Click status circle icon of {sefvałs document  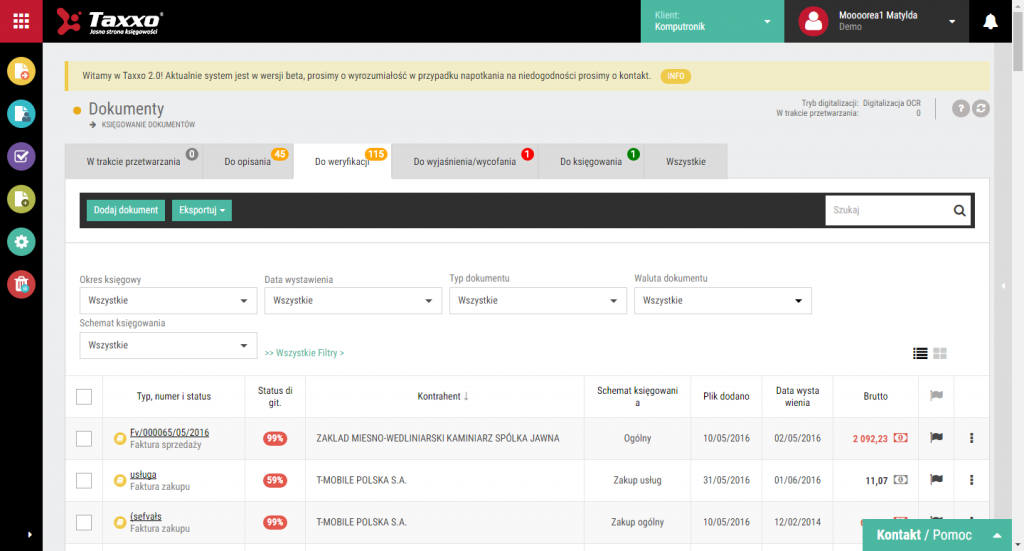[x=120, y=522]
